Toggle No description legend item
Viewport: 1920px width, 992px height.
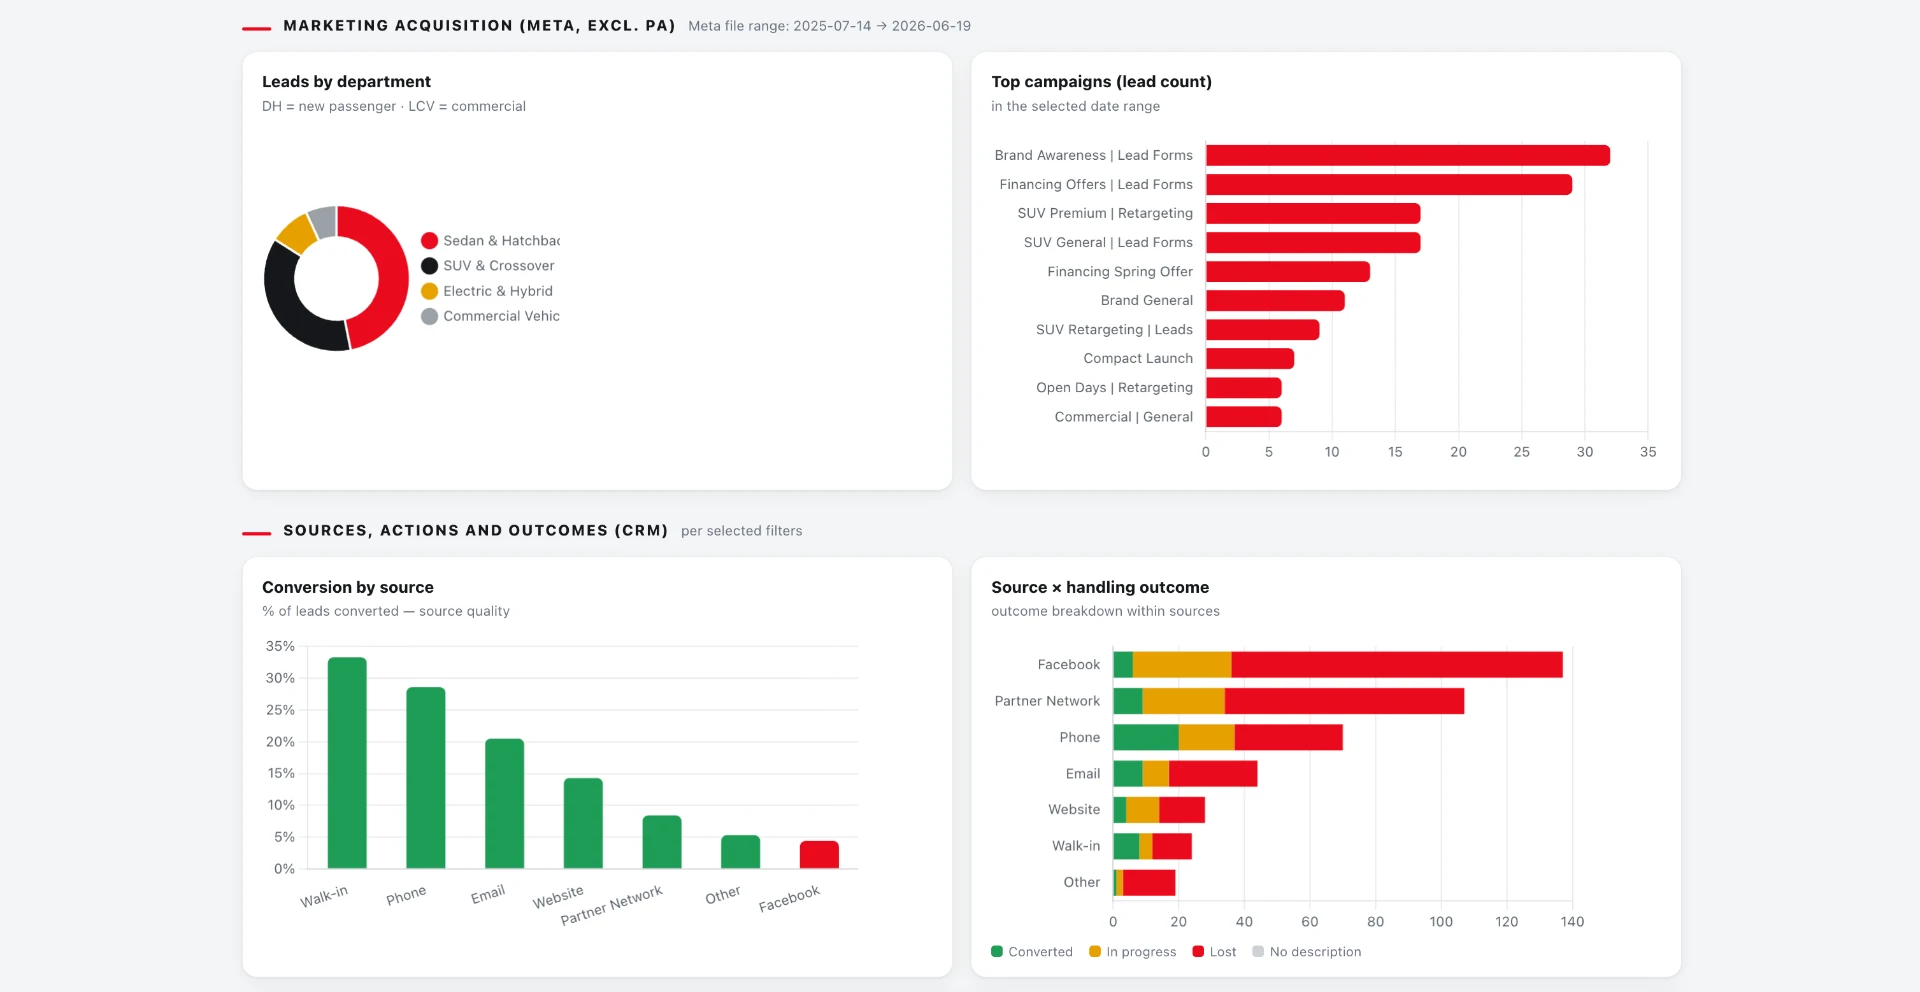pyautogui.click(x=1307, y=952)
